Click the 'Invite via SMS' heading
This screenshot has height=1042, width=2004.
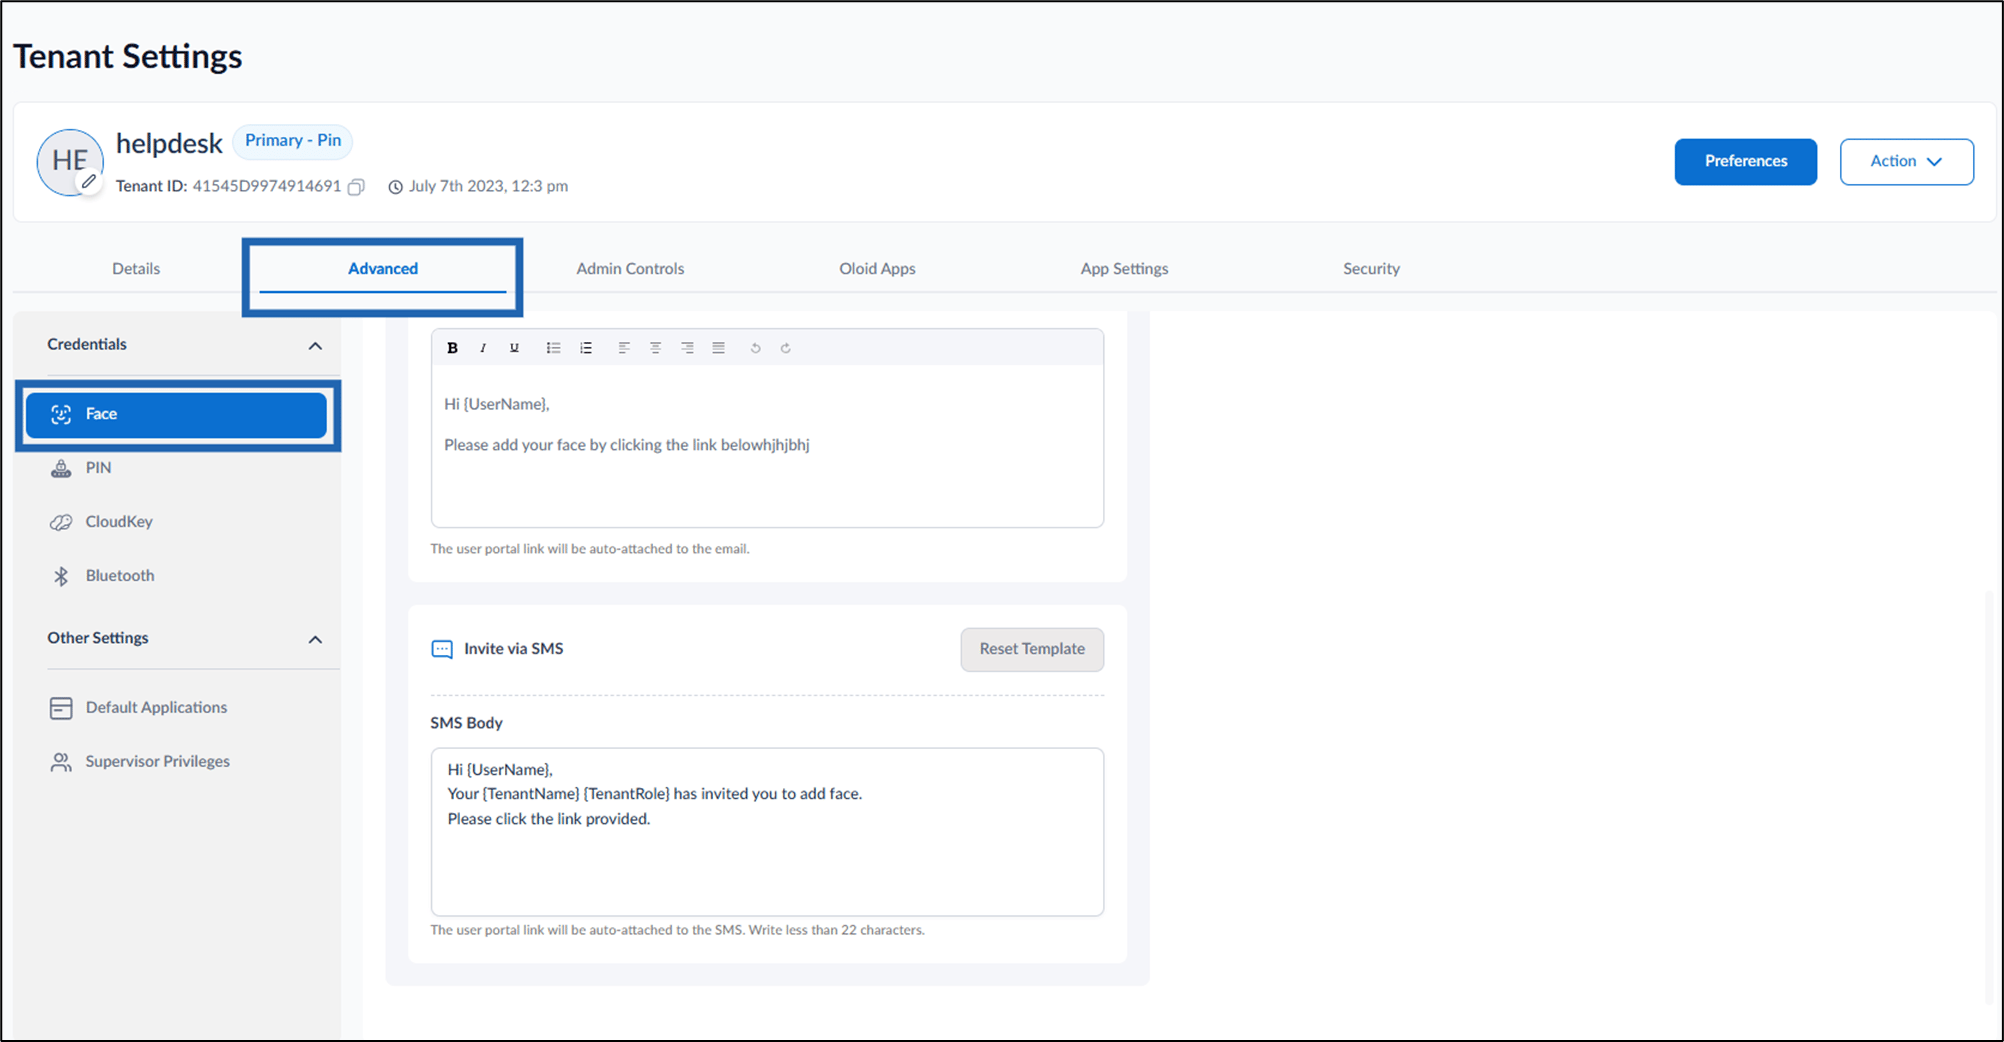pyautogui.click(x=514, y=649)
